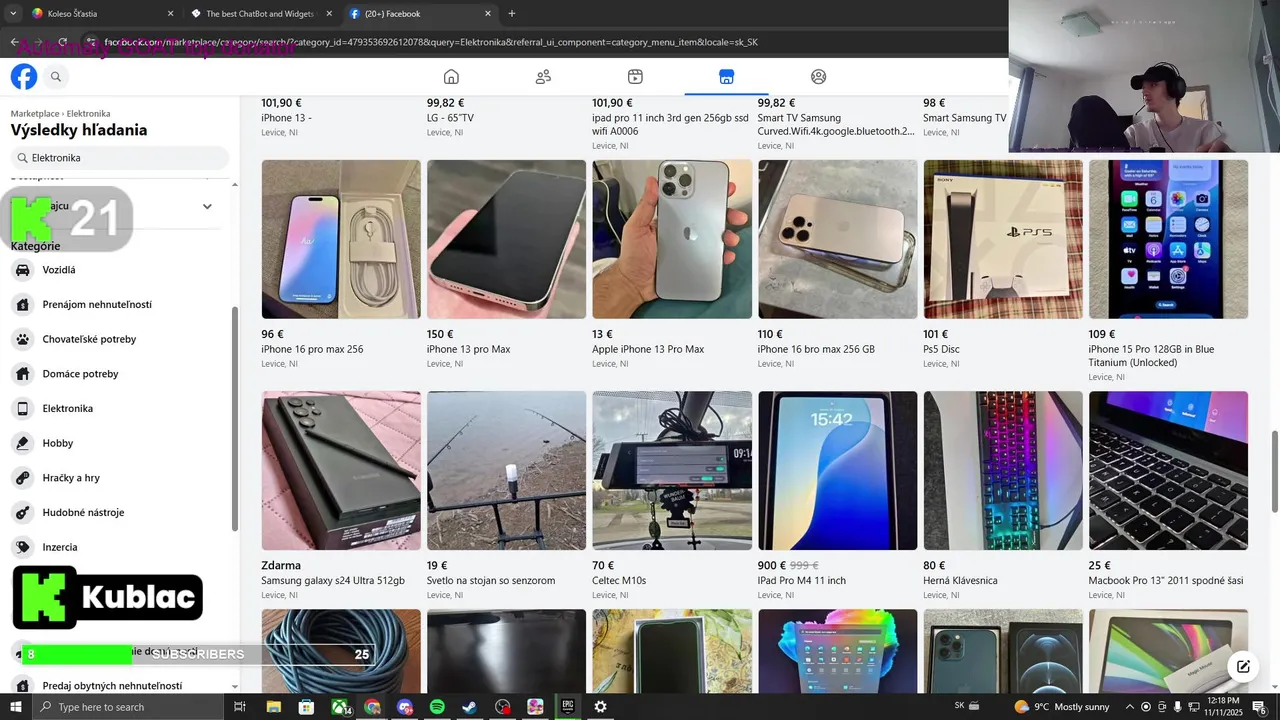Image resolution: width=1280 pixels, height=720 pixels.
Task: Click the sidebar scrollbar down arrow
Action: (235, 686)
